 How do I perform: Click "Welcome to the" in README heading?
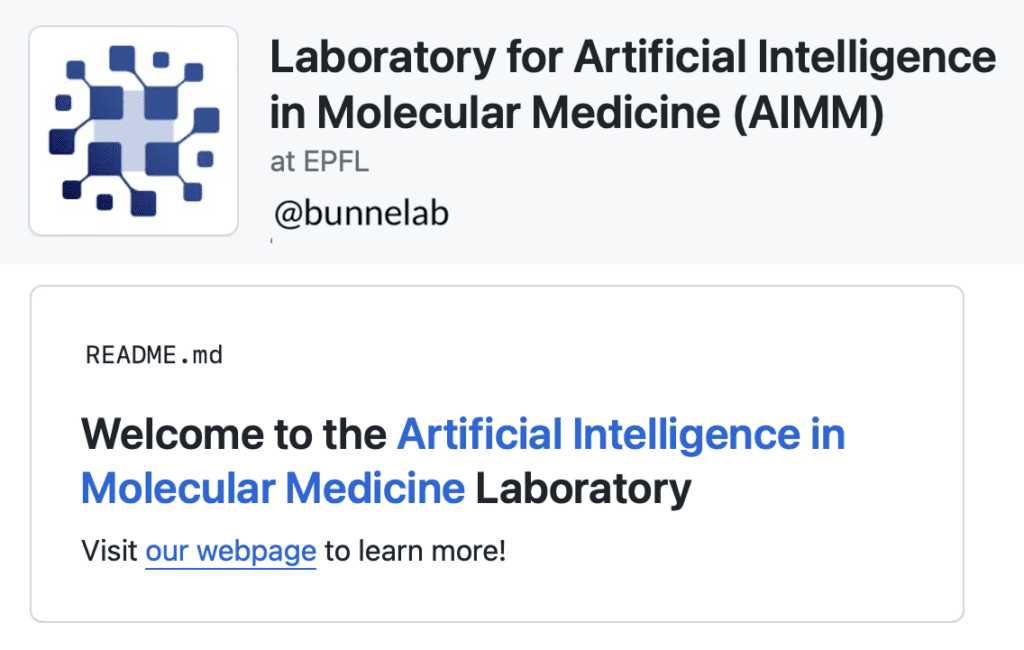click(x=233, y=435)
